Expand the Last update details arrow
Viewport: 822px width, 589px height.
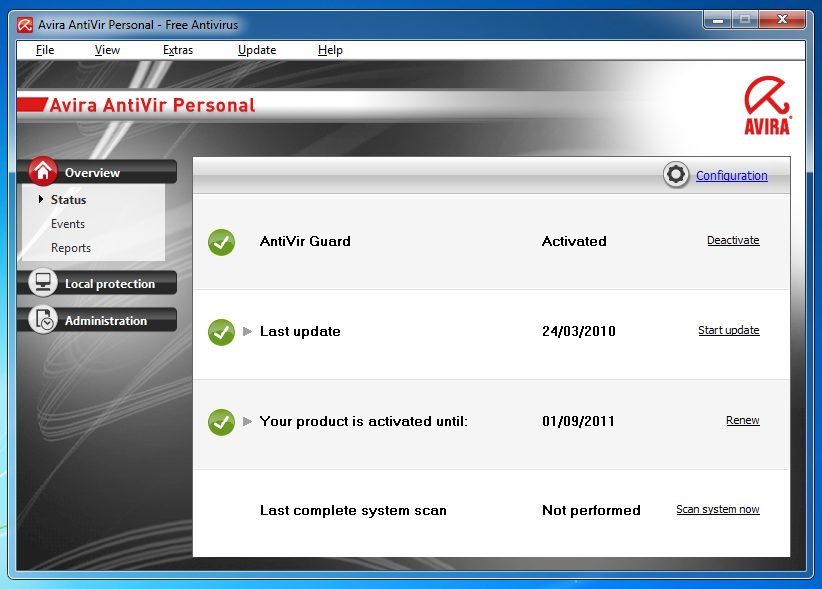(248, 332)
